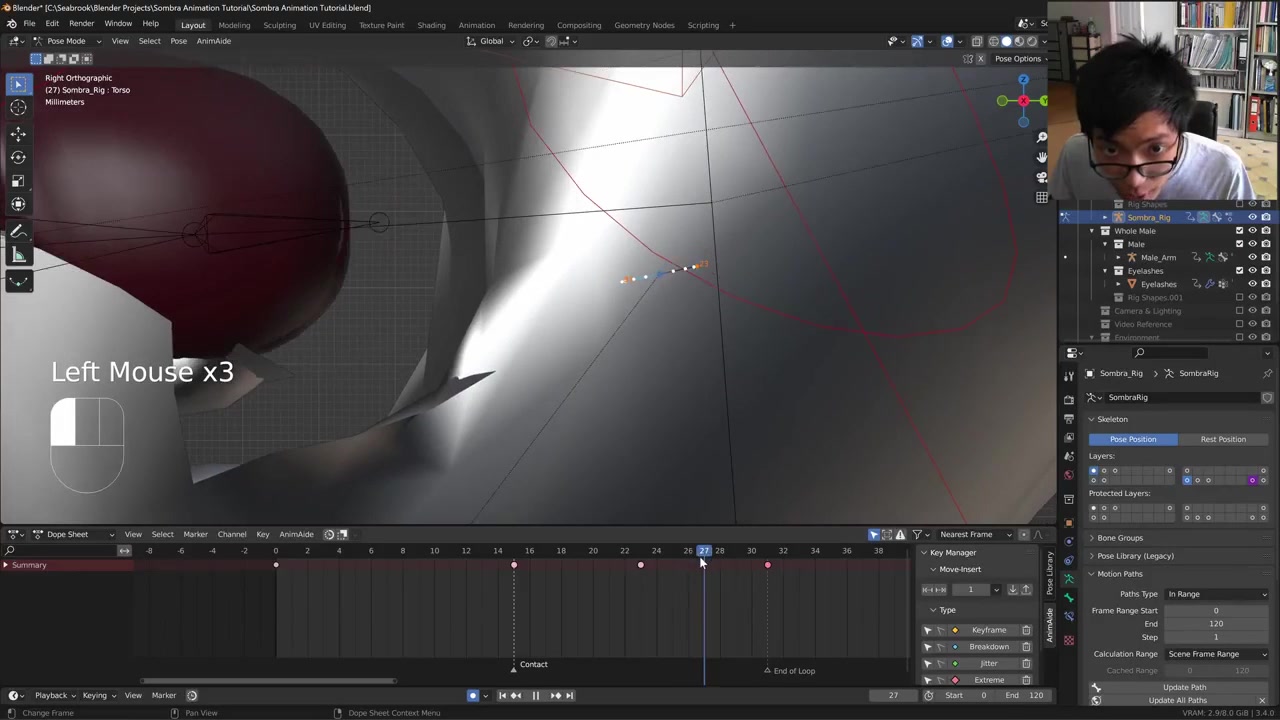Pause animation playback

point(535,696)
